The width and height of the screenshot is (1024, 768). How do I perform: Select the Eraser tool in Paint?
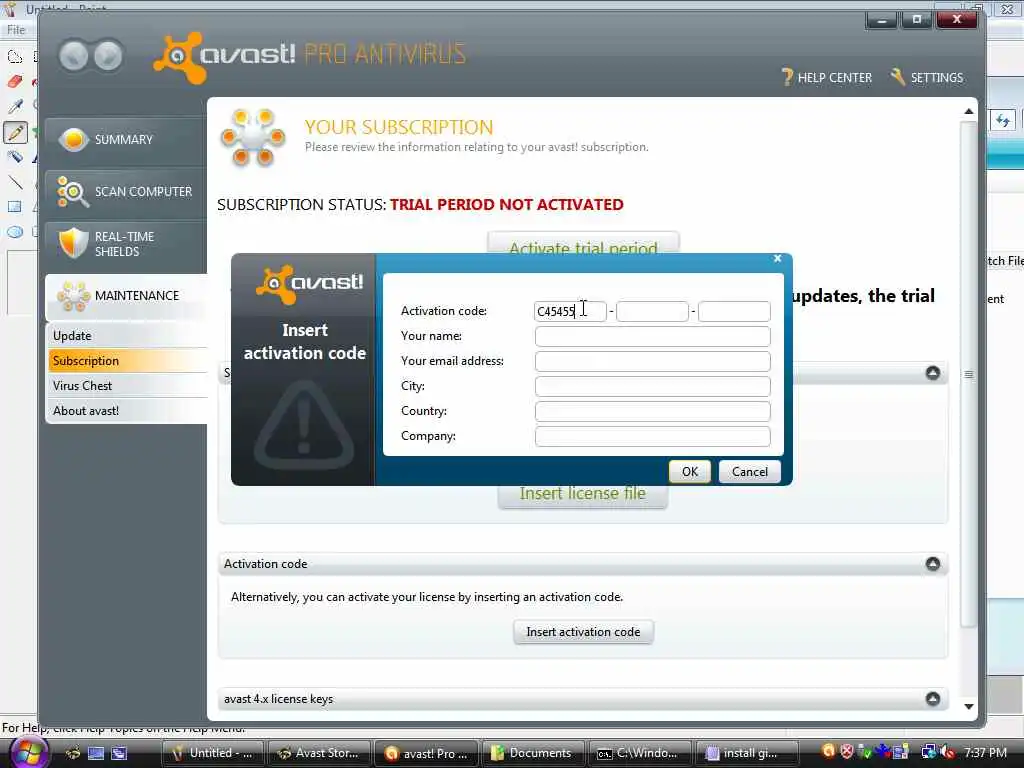(x=15, y=82)
